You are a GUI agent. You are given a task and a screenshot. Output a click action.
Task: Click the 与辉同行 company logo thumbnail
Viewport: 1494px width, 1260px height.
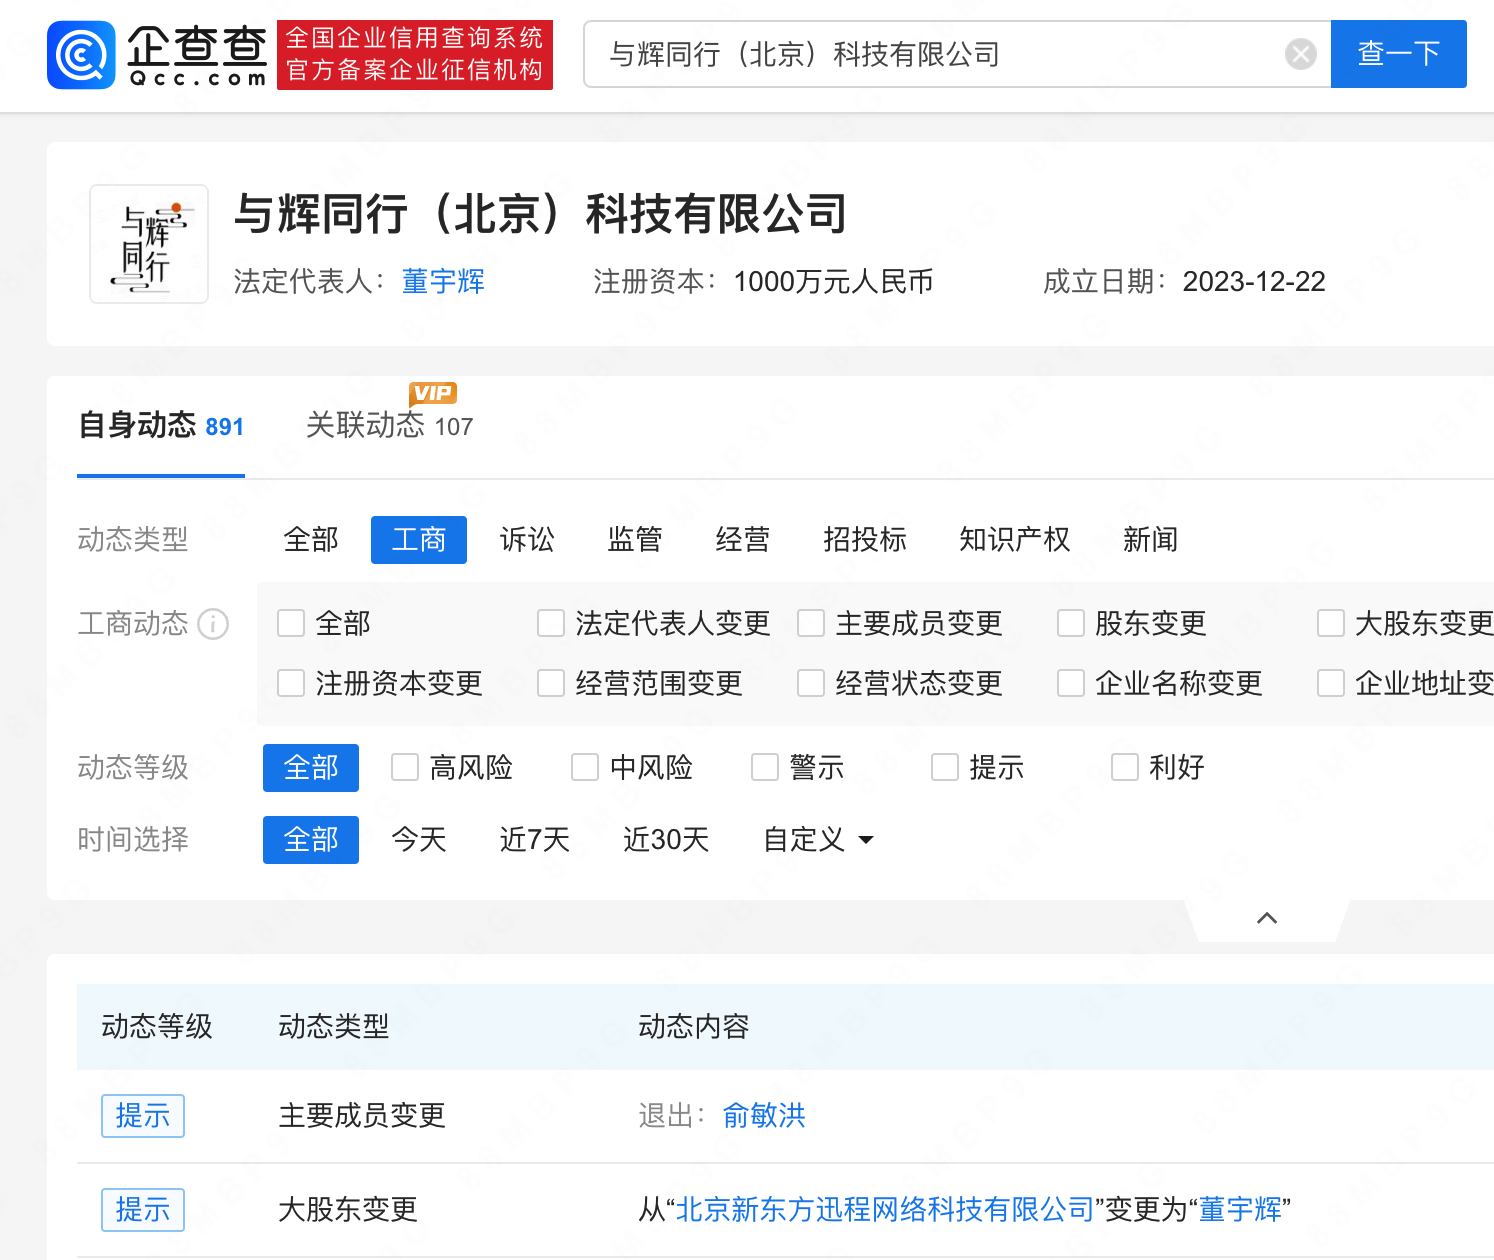click(149, 244)
